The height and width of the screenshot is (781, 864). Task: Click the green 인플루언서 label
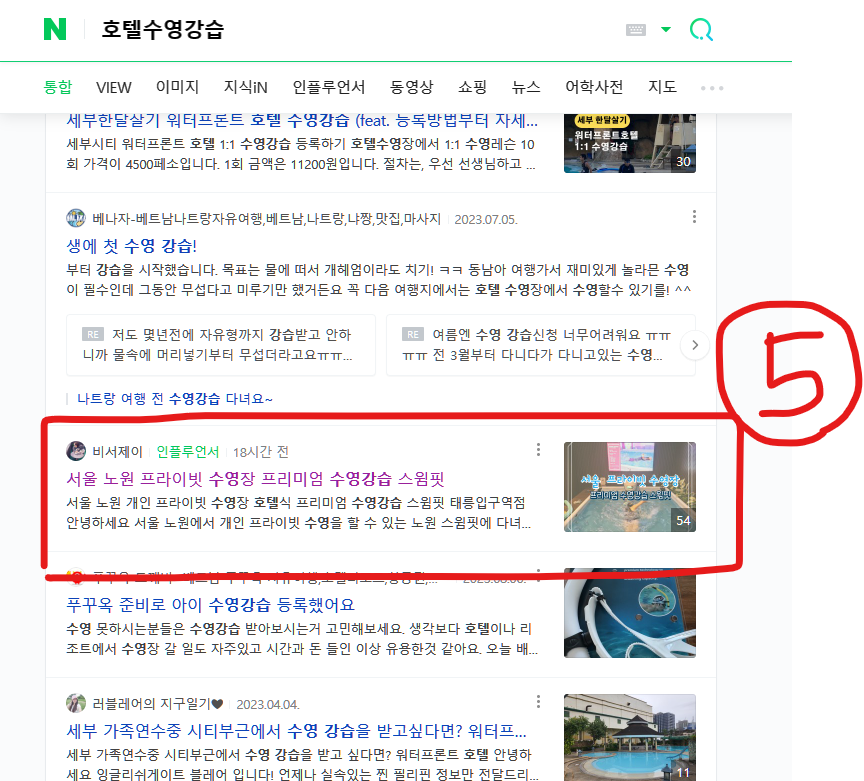click(188, 452)
